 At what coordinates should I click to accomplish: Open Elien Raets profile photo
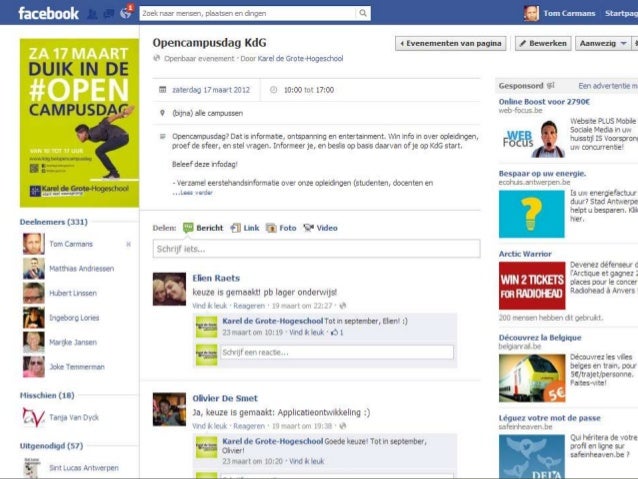point(169,289)
